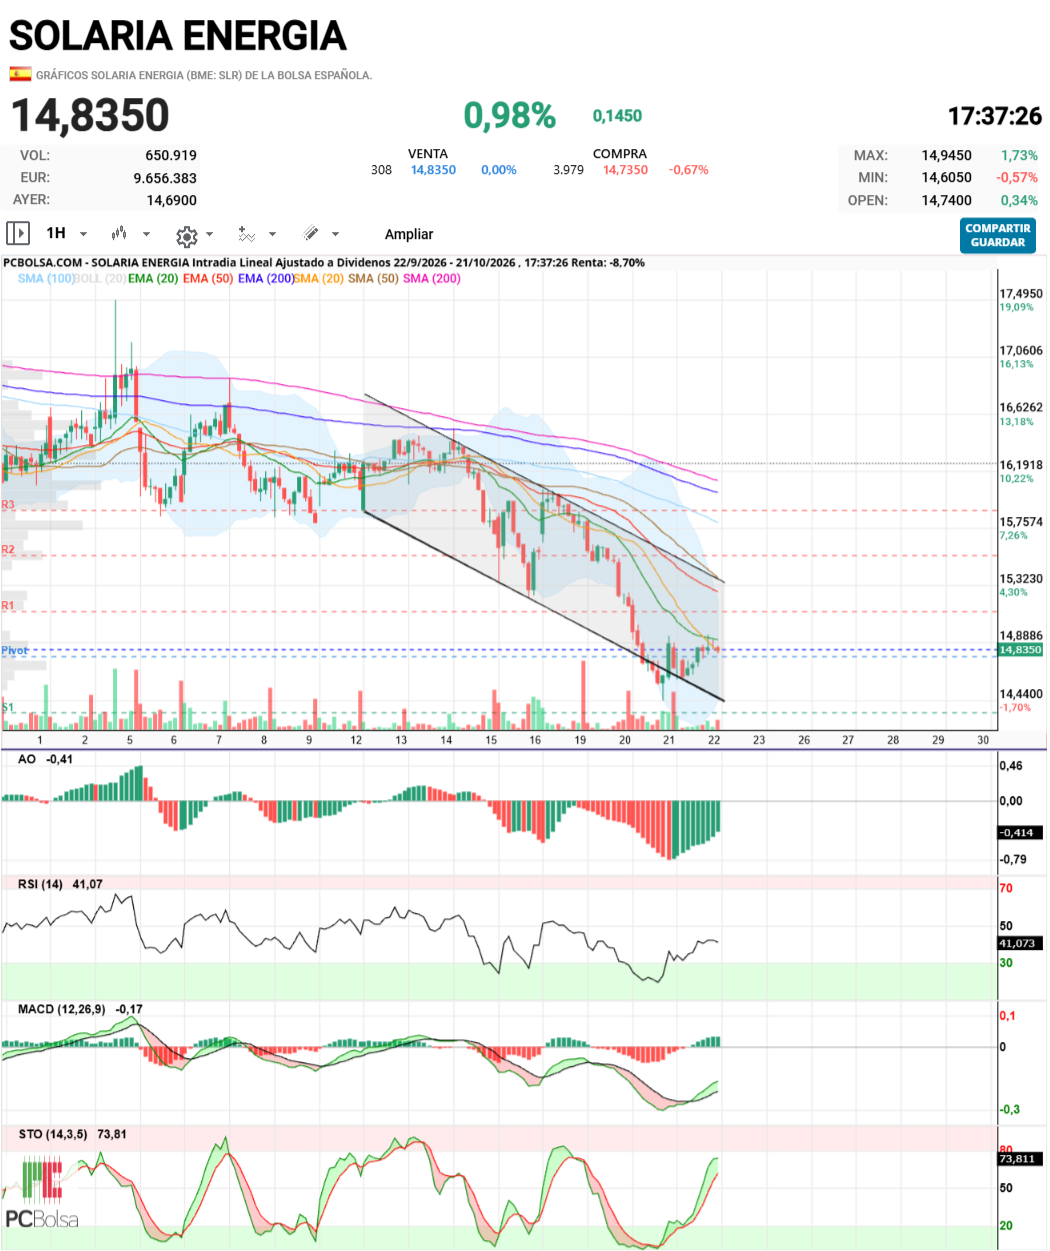Toggle the side panel icon in chart toolbar
The image size is (1050, 1251).
[x=18, y=234]
